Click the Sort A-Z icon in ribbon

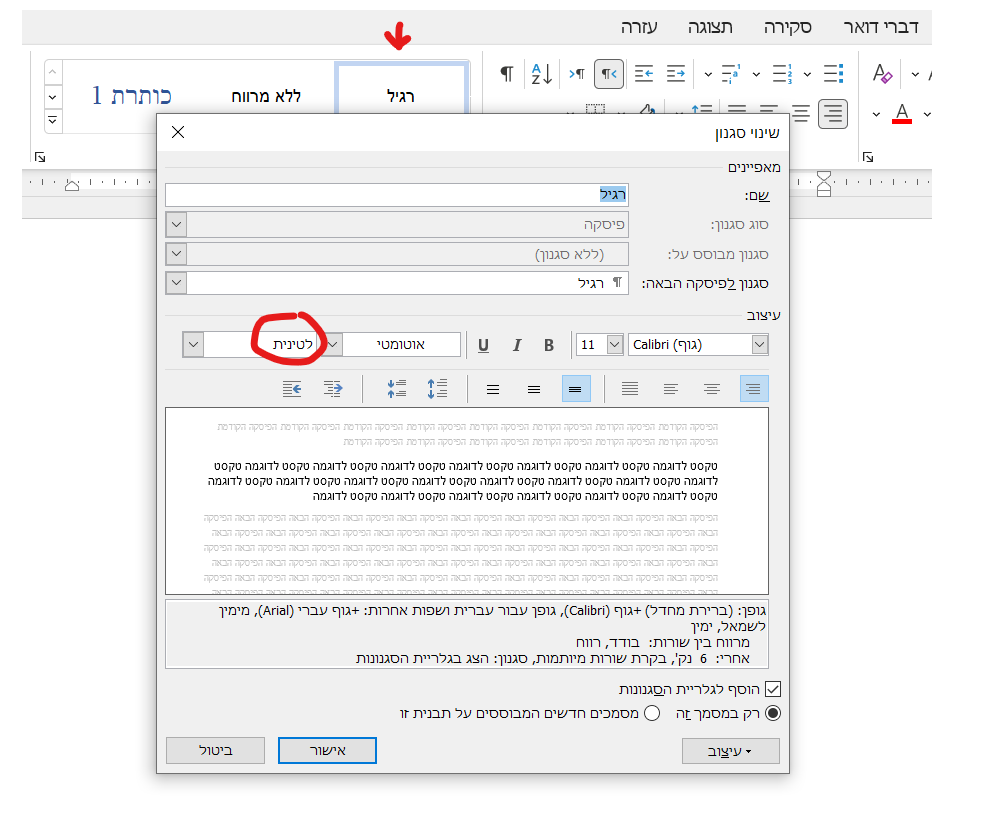tap(541, 74)
